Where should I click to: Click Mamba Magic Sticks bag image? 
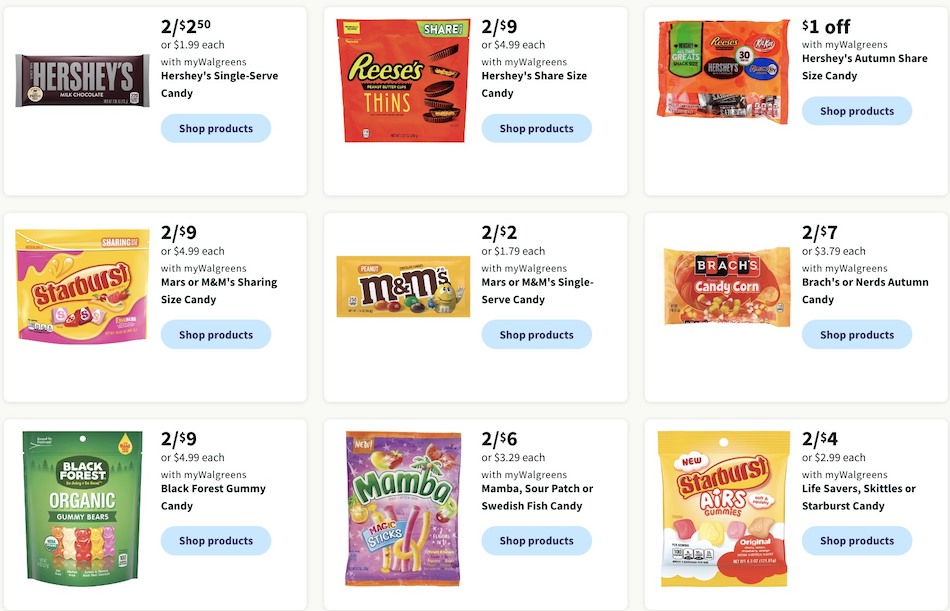[x=403, y=508]
